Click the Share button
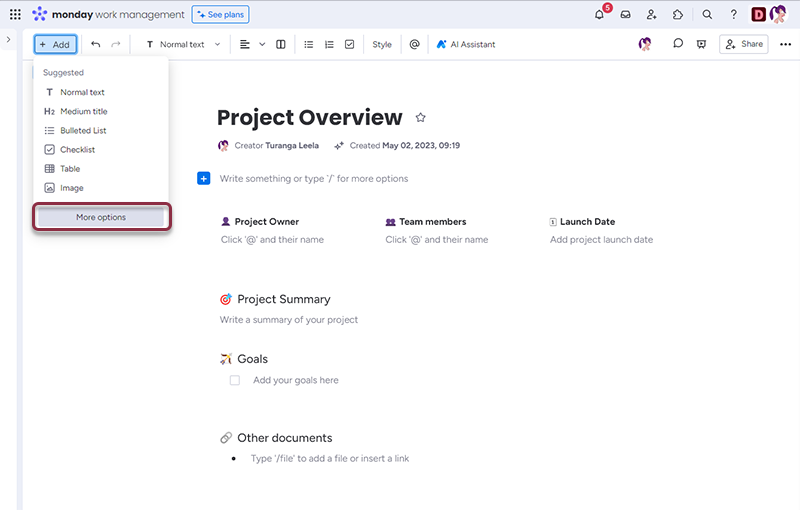 [x=743, y=44]
